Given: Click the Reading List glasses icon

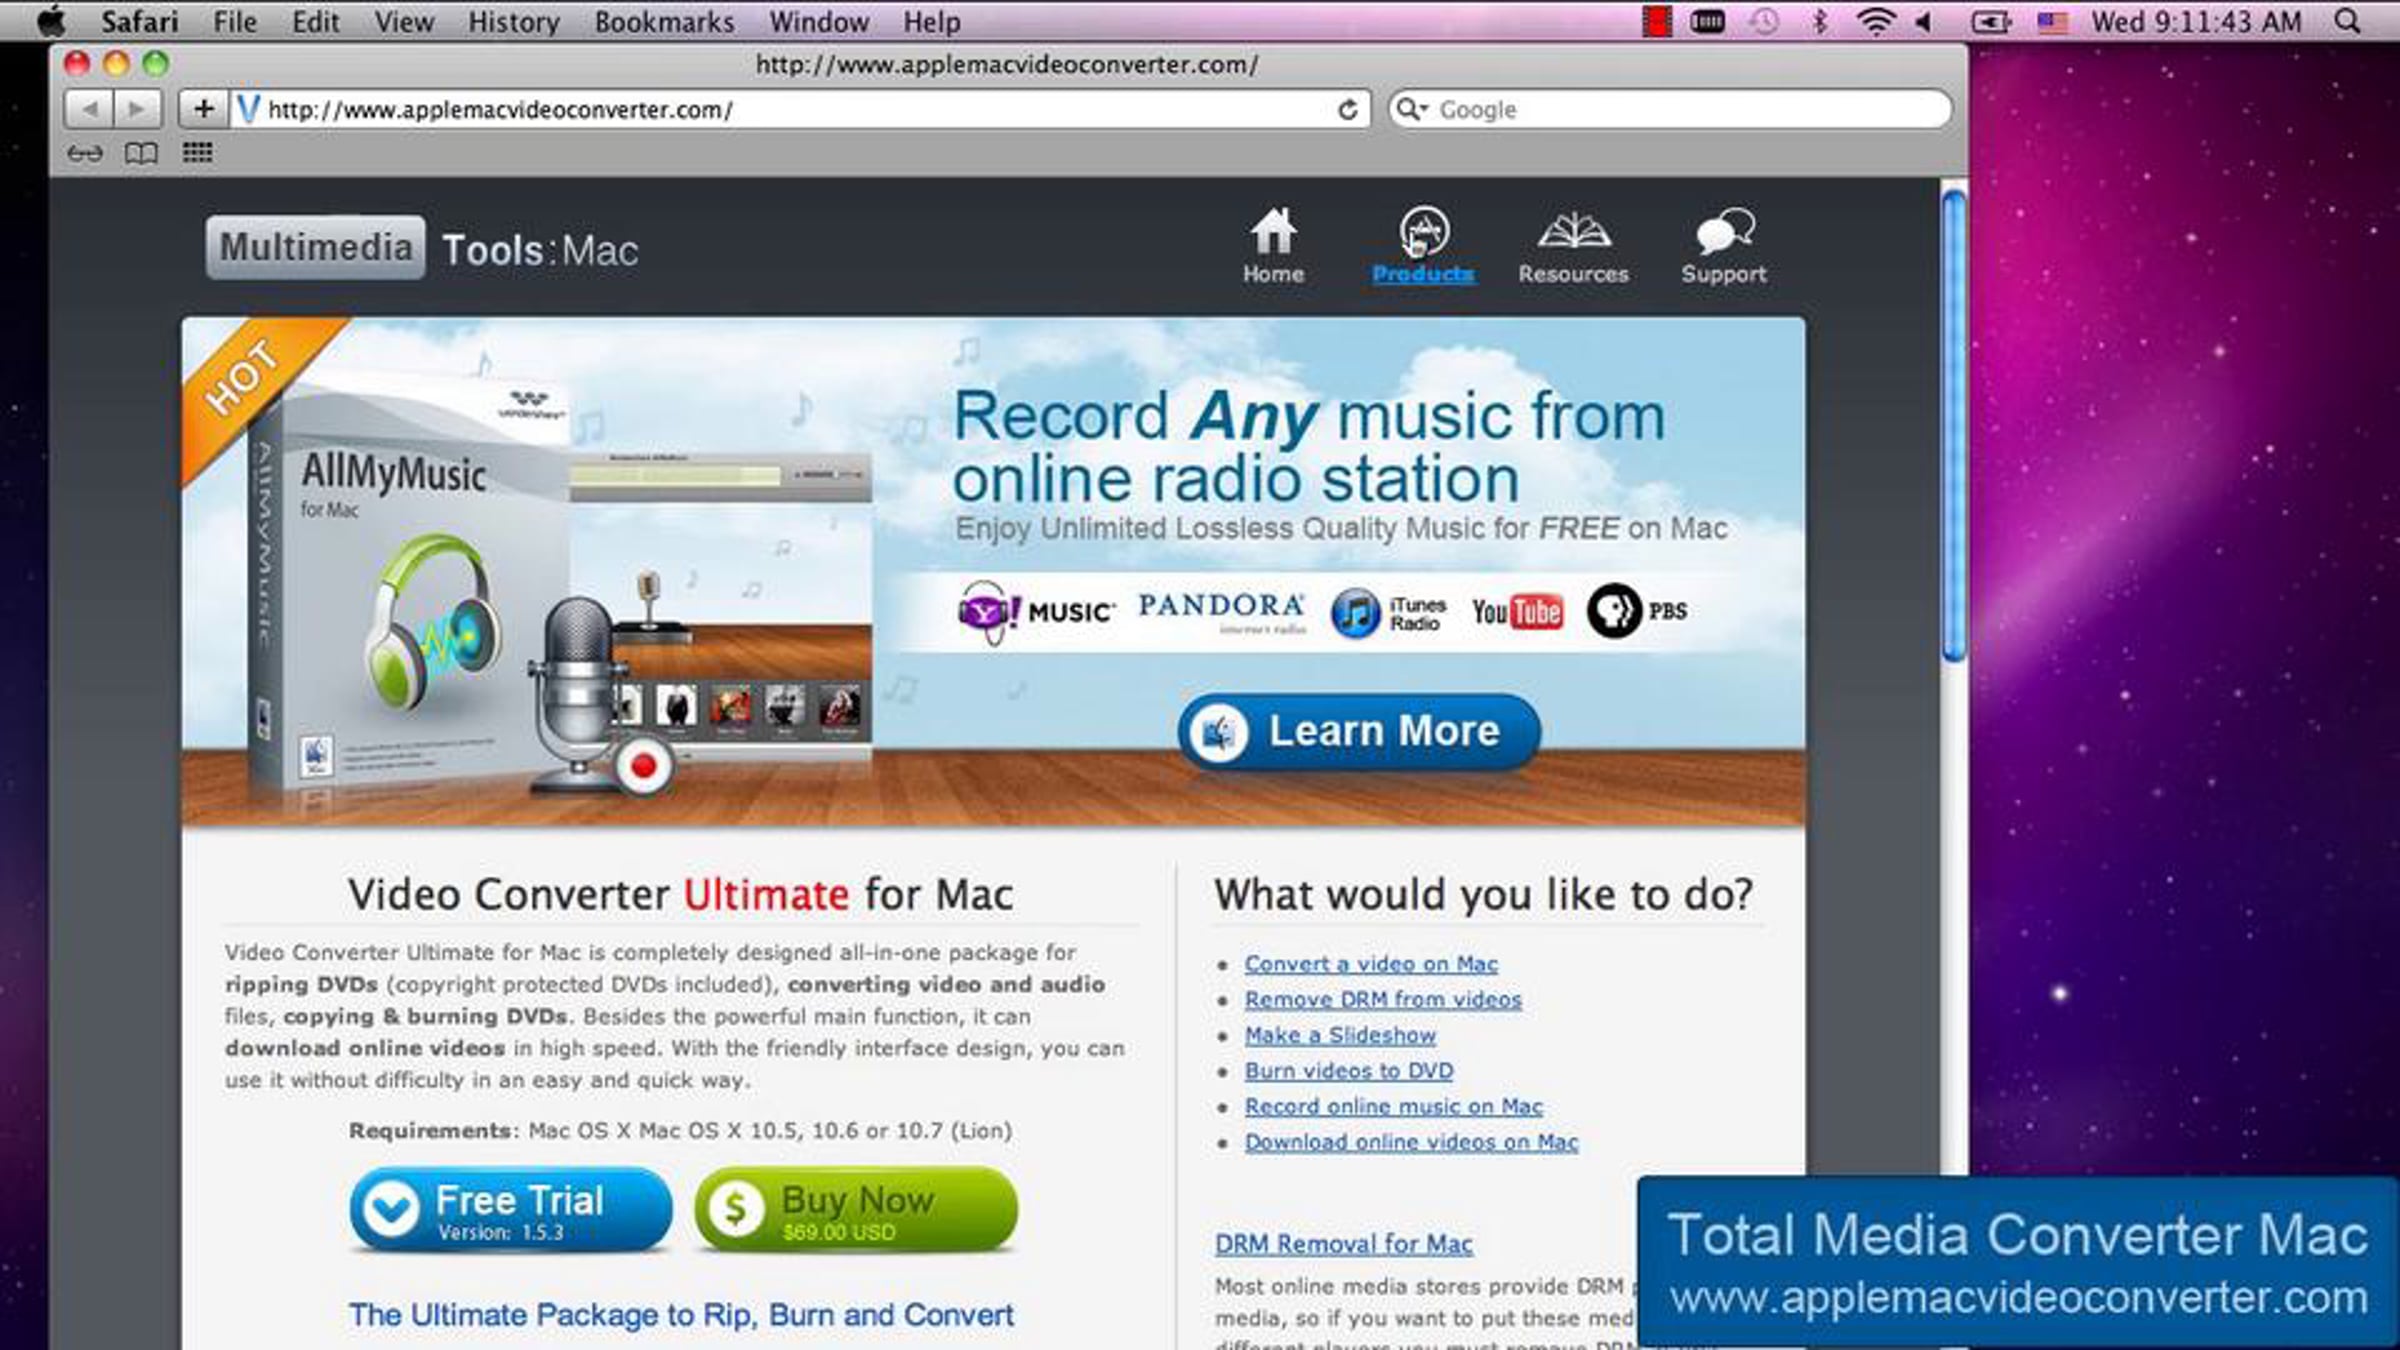Looking at the screenshot, I should pos(85,153).
